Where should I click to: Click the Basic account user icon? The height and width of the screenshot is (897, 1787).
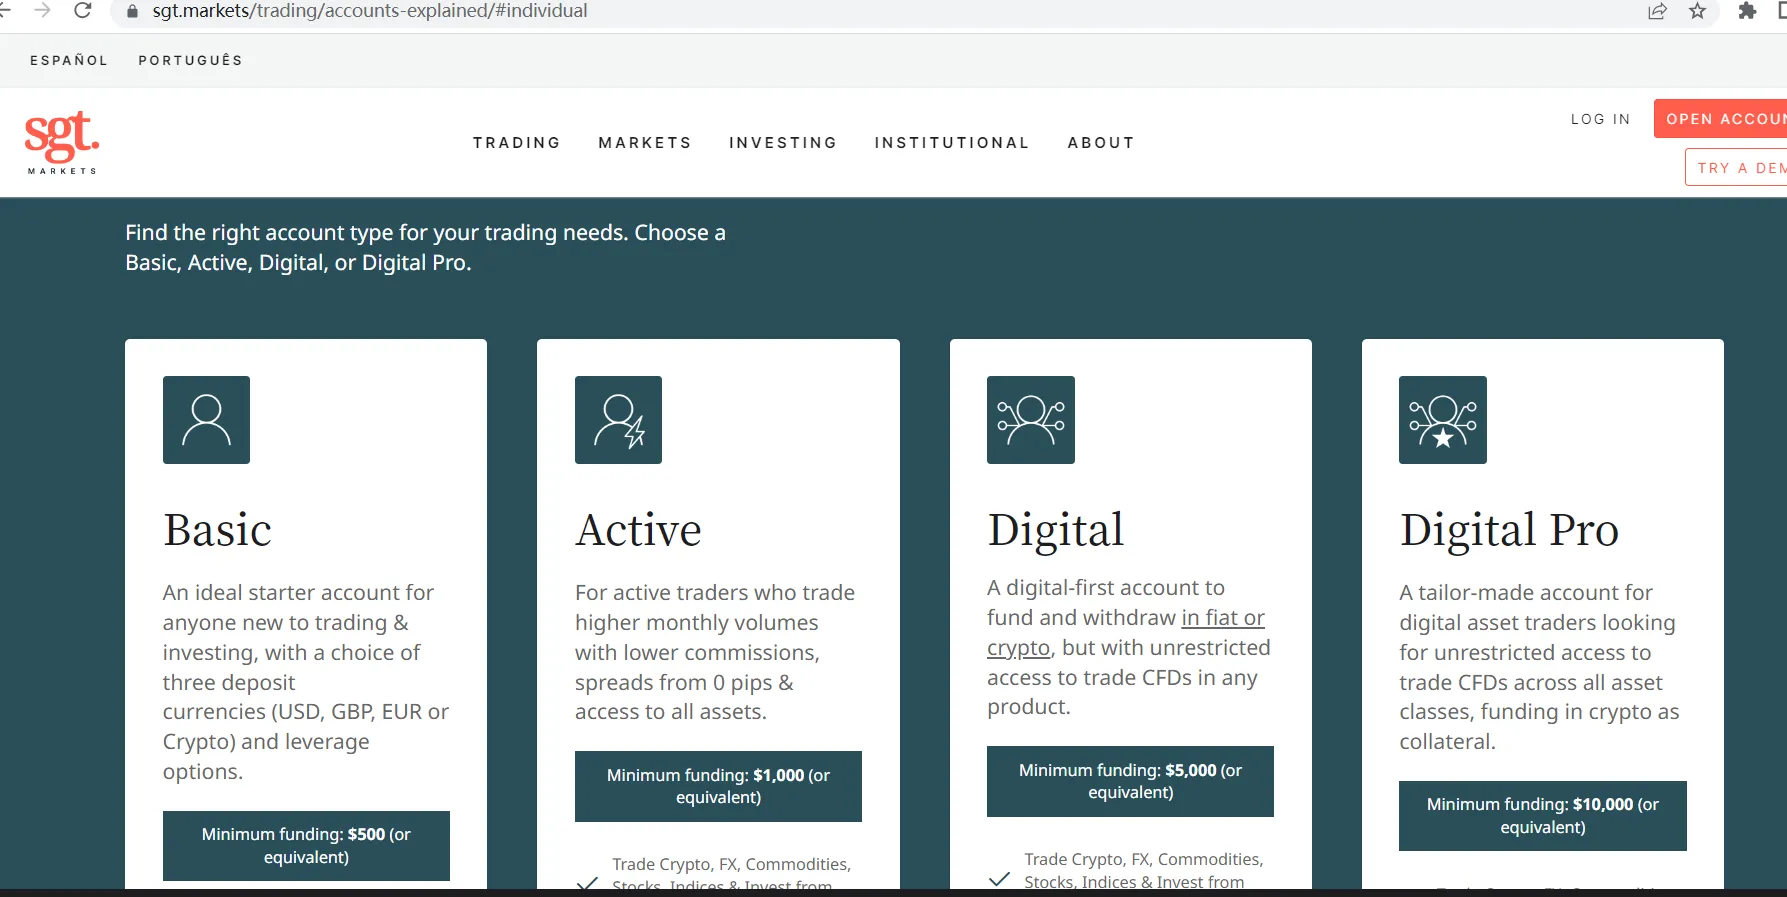point(206,420)
